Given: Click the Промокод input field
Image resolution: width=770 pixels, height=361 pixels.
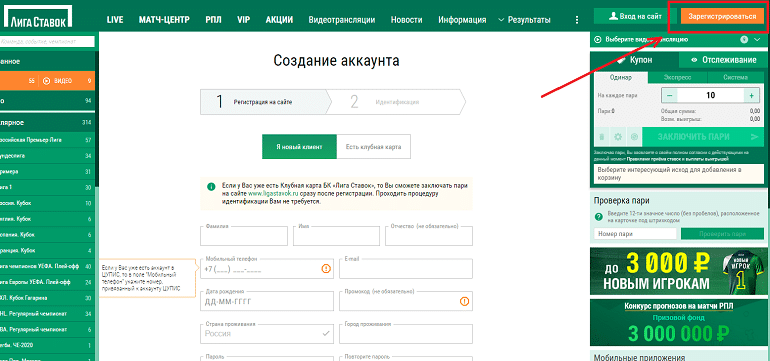Looking at the screenshot, I should [406, 301].
